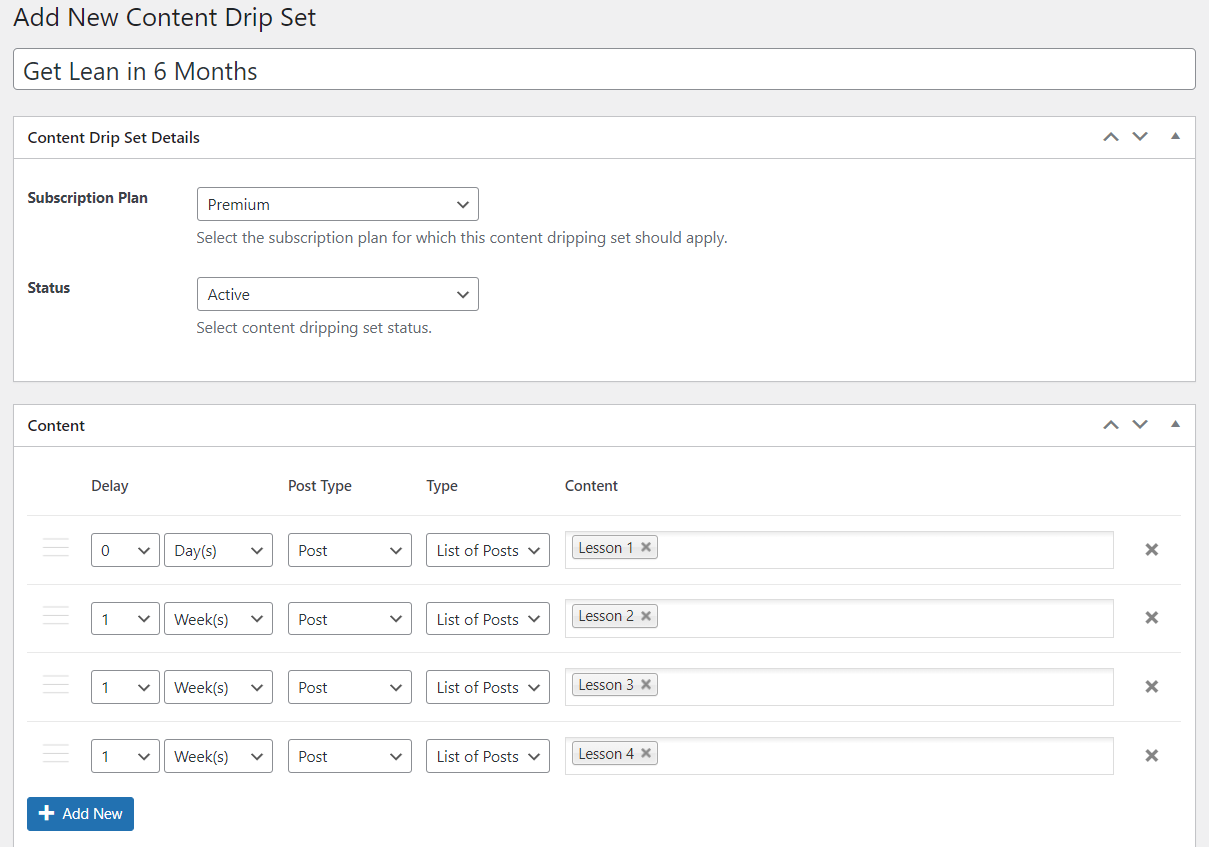Collapse the Content panel

pos(1176,424)
